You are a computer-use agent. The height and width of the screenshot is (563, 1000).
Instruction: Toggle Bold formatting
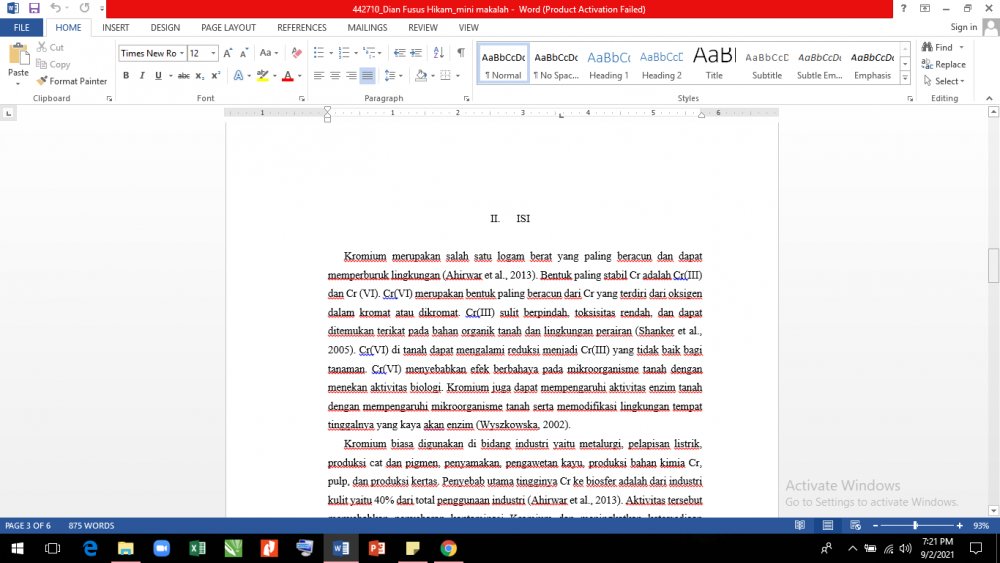(x=126, y=75)
